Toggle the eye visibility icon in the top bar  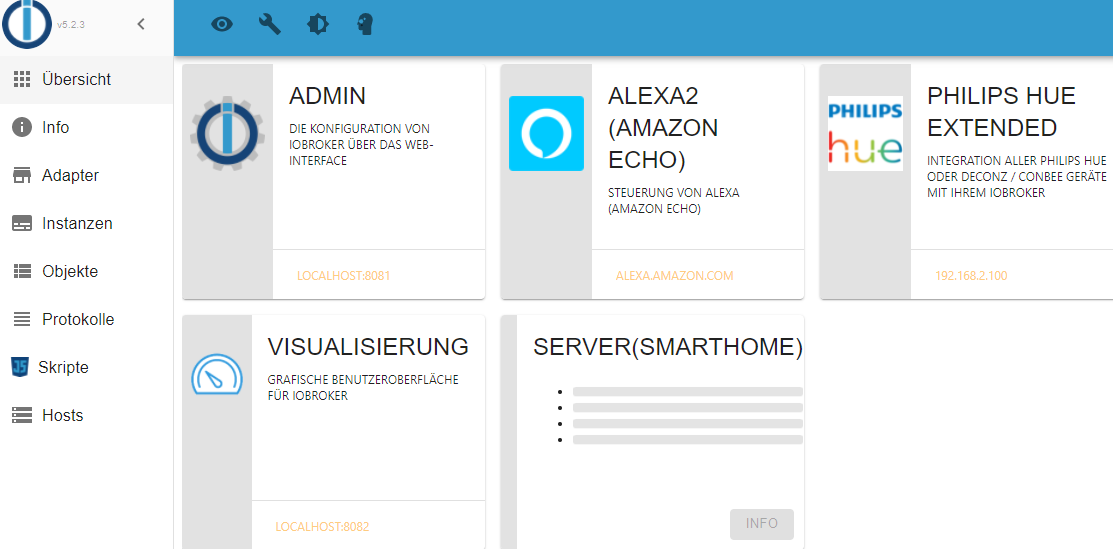click(x=222, y=24)
